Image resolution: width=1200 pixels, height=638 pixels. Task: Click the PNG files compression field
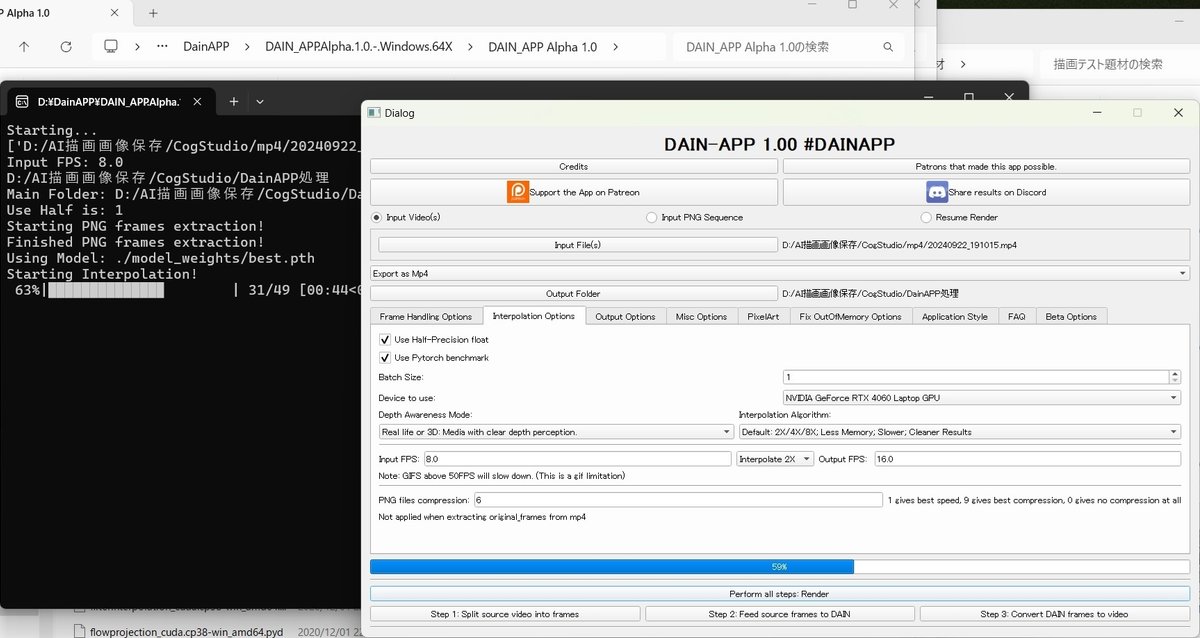click(x=678, y=499)
